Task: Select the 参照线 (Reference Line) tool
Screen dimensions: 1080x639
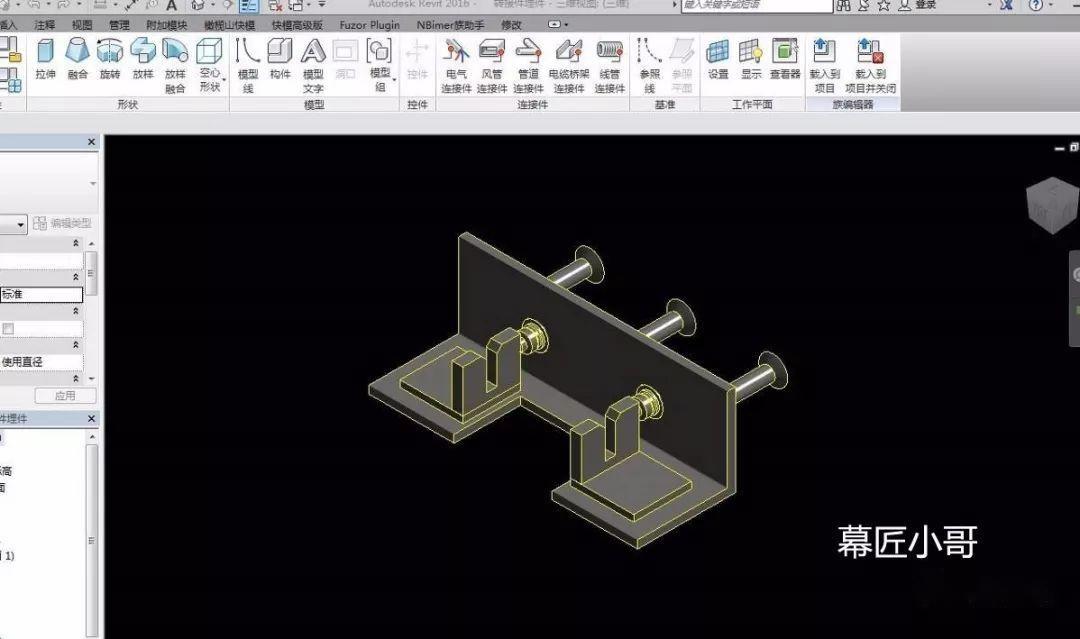Action: [x=649, y=66]
